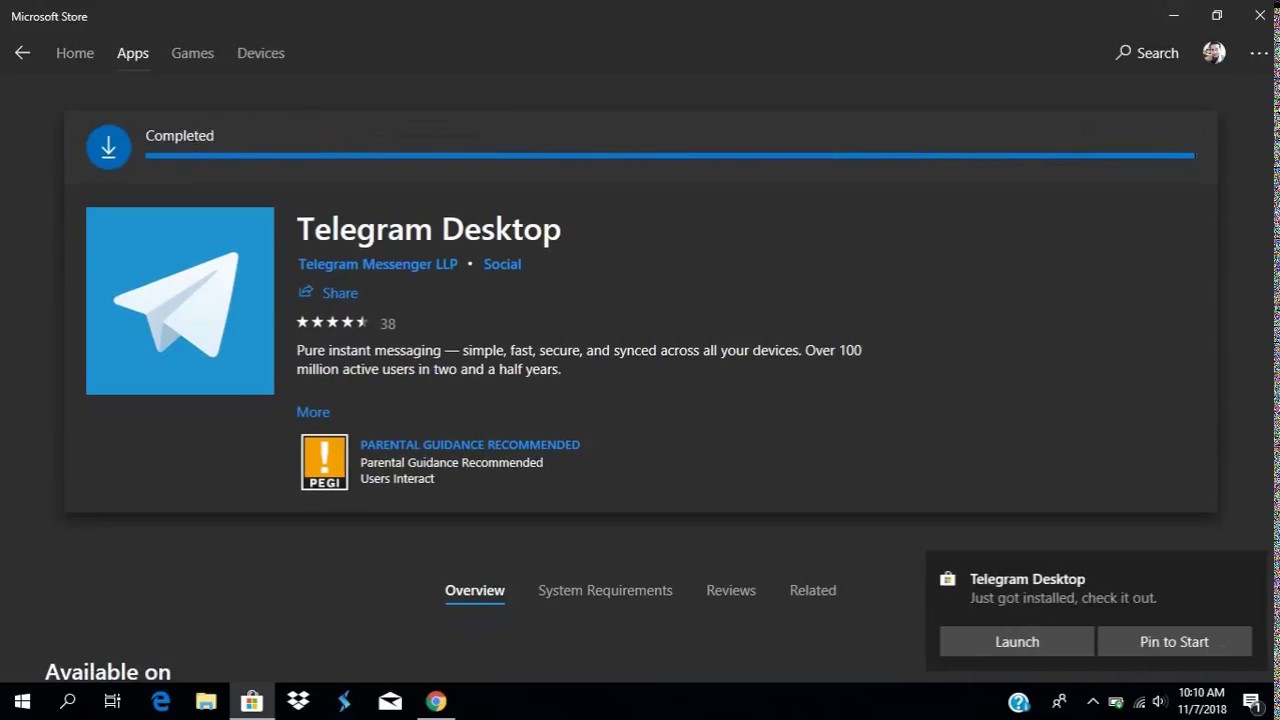This screenshot has height=720, width=1280.
Task: Click the battery status tray icon
Action: (1116, 702)
